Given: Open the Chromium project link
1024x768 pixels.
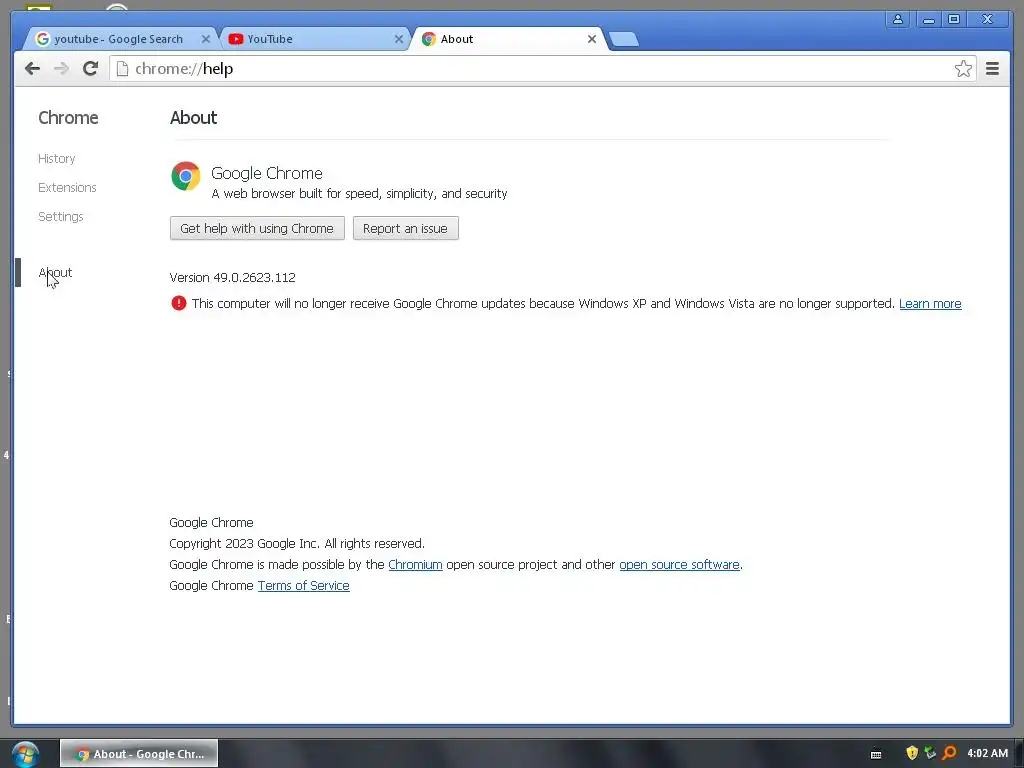Looking at the screenshot, I should tap(415, 564).
